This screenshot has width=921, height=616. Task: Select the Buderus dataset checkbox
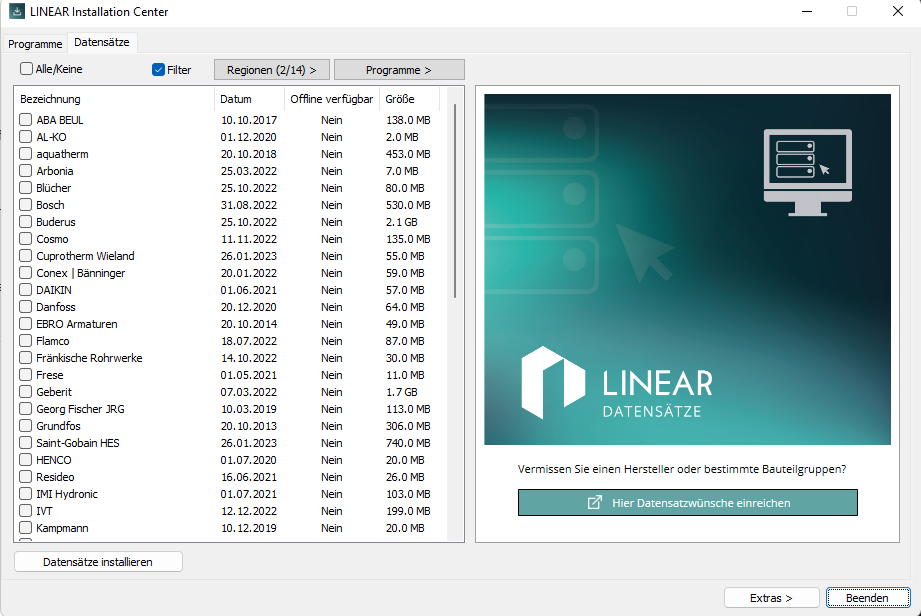26,222
